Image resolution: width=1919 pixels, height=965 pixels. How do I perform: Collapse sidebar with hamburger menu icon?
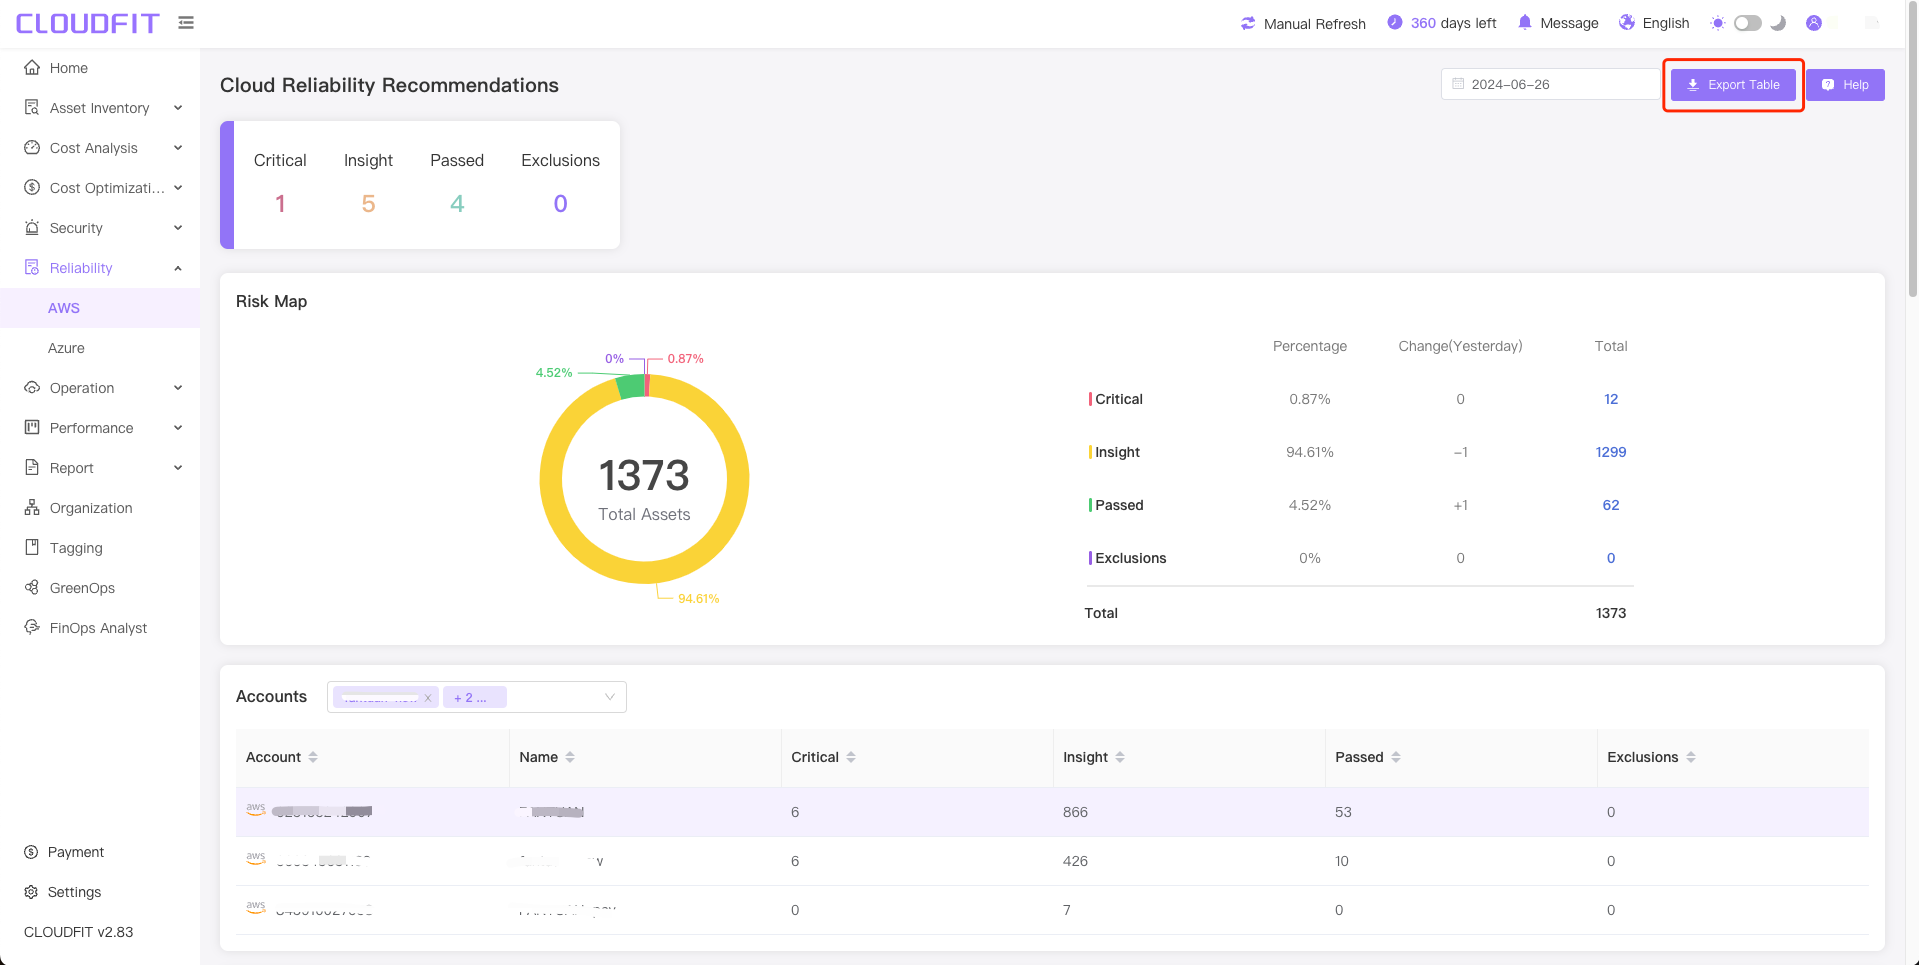pyautogui.click(x=186, y=22)
